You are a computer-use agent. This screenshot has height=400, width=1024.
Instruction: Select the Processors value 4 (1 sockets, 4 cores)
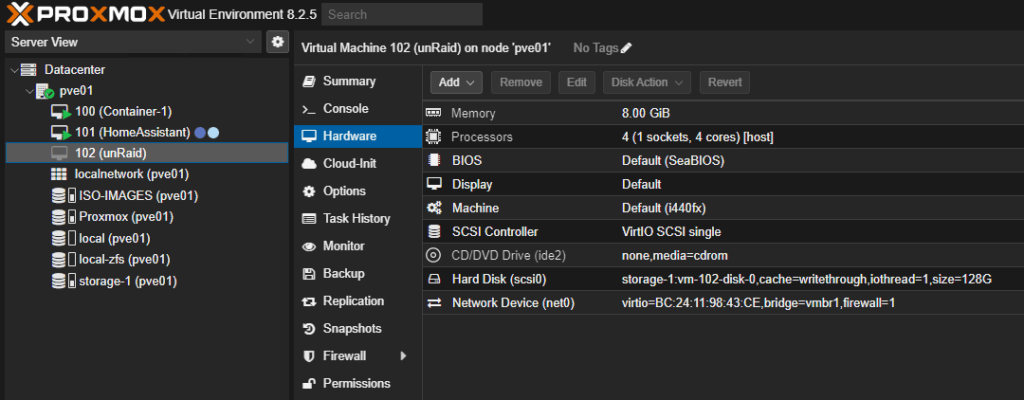click(x=698, y=137)
